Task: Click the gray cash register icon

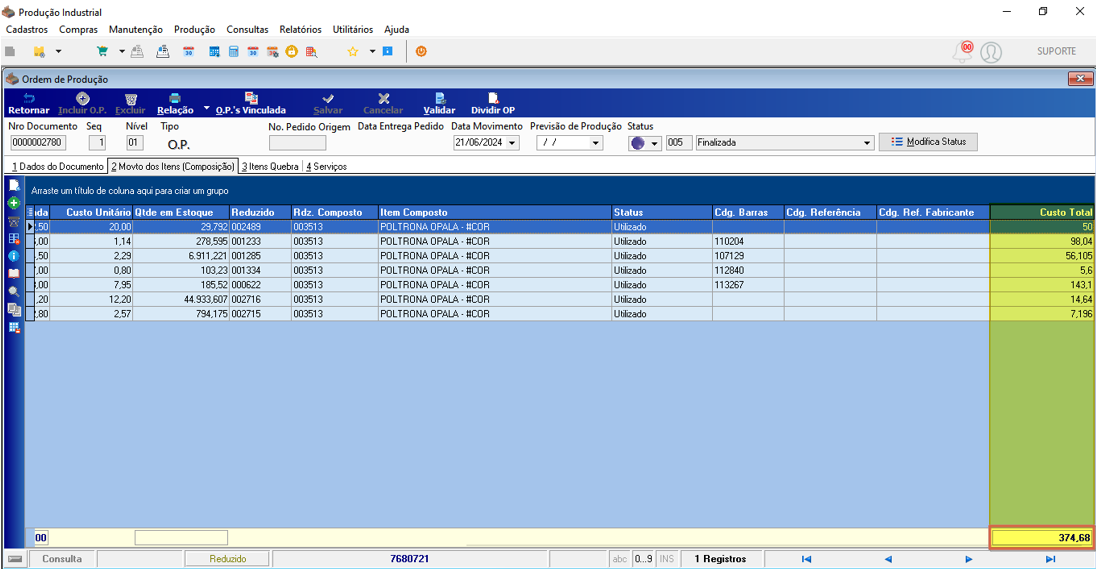Action: pyautogui.click(x=138, y=51)
